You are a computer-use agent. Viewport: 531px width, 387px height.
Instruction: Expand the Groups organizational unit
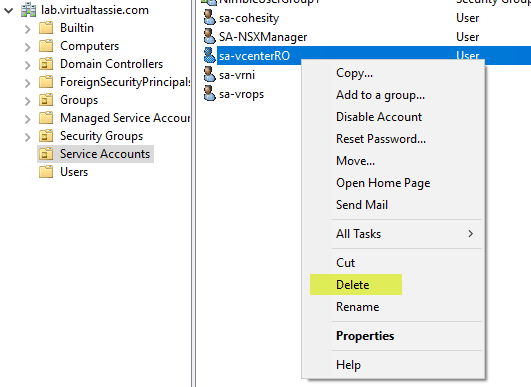[x=28, y=101]
